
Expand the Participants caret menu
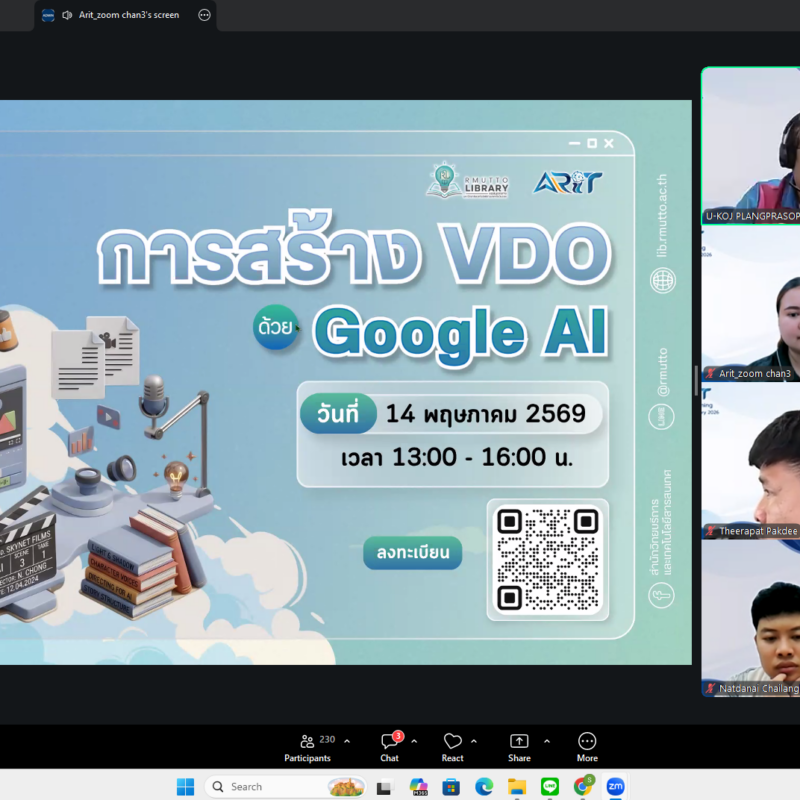point(347,741)
